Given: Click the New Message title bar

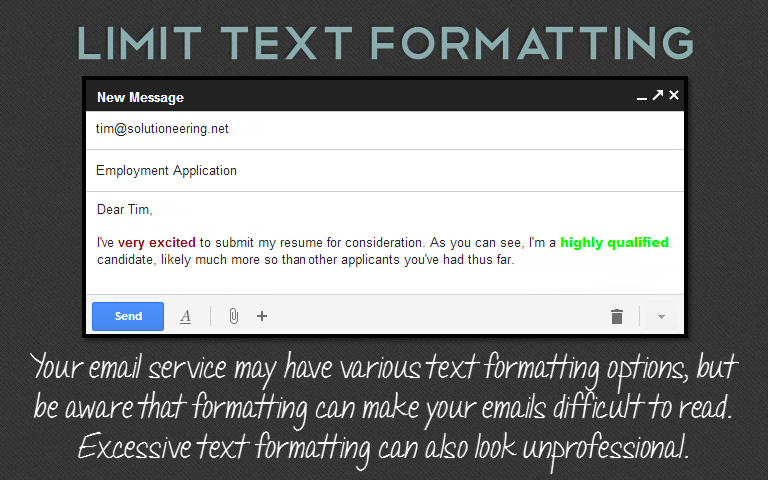Looking at the screenshot, I should coord(350,97).
